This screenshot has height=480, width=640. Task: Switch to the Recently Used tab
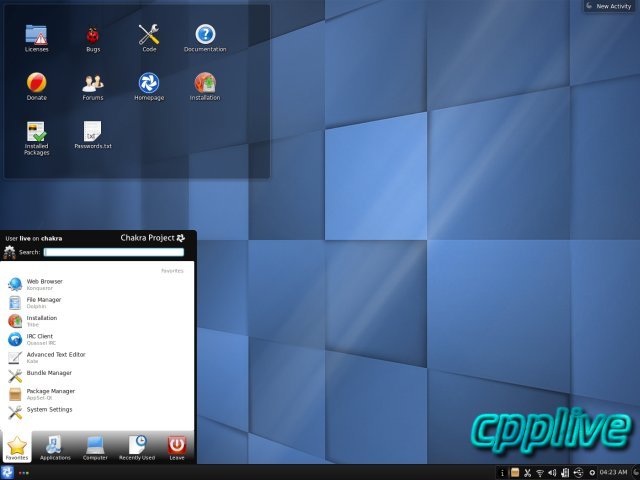pos(137,447)
